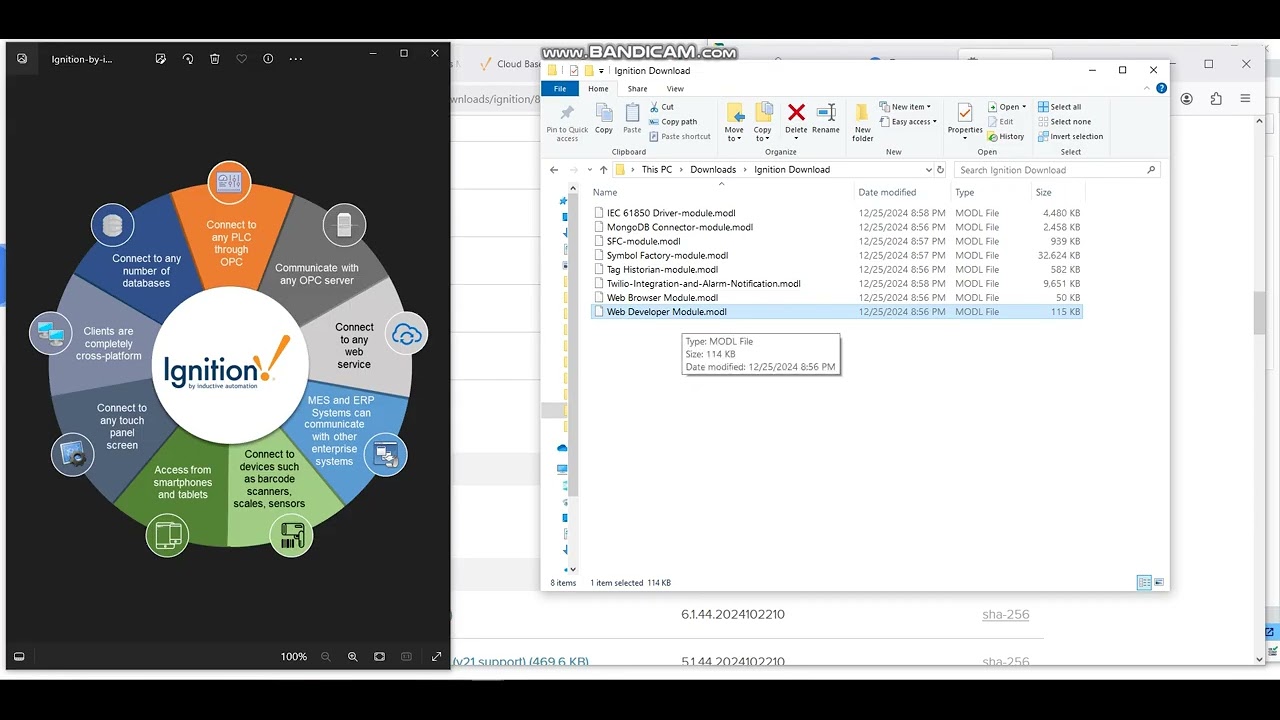Zoom in on the Ignition image
Viewport: 1280px width, 720px height.
coord(352,657)
